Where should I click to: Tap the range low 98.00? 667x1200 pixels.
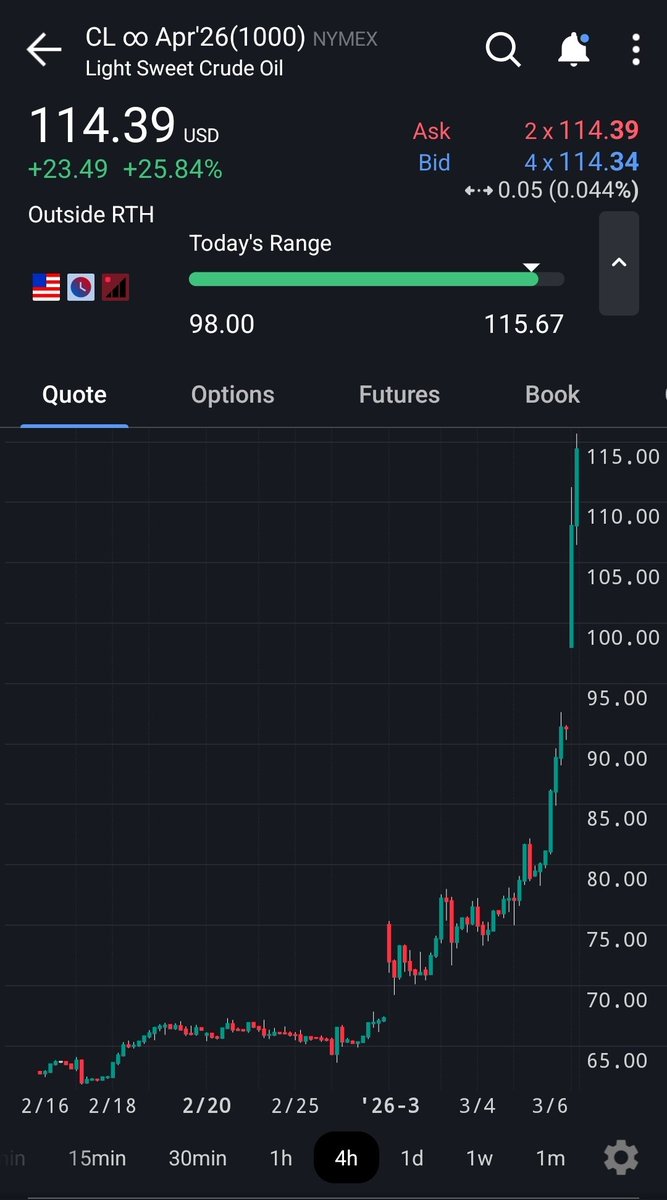coord(222,324)
